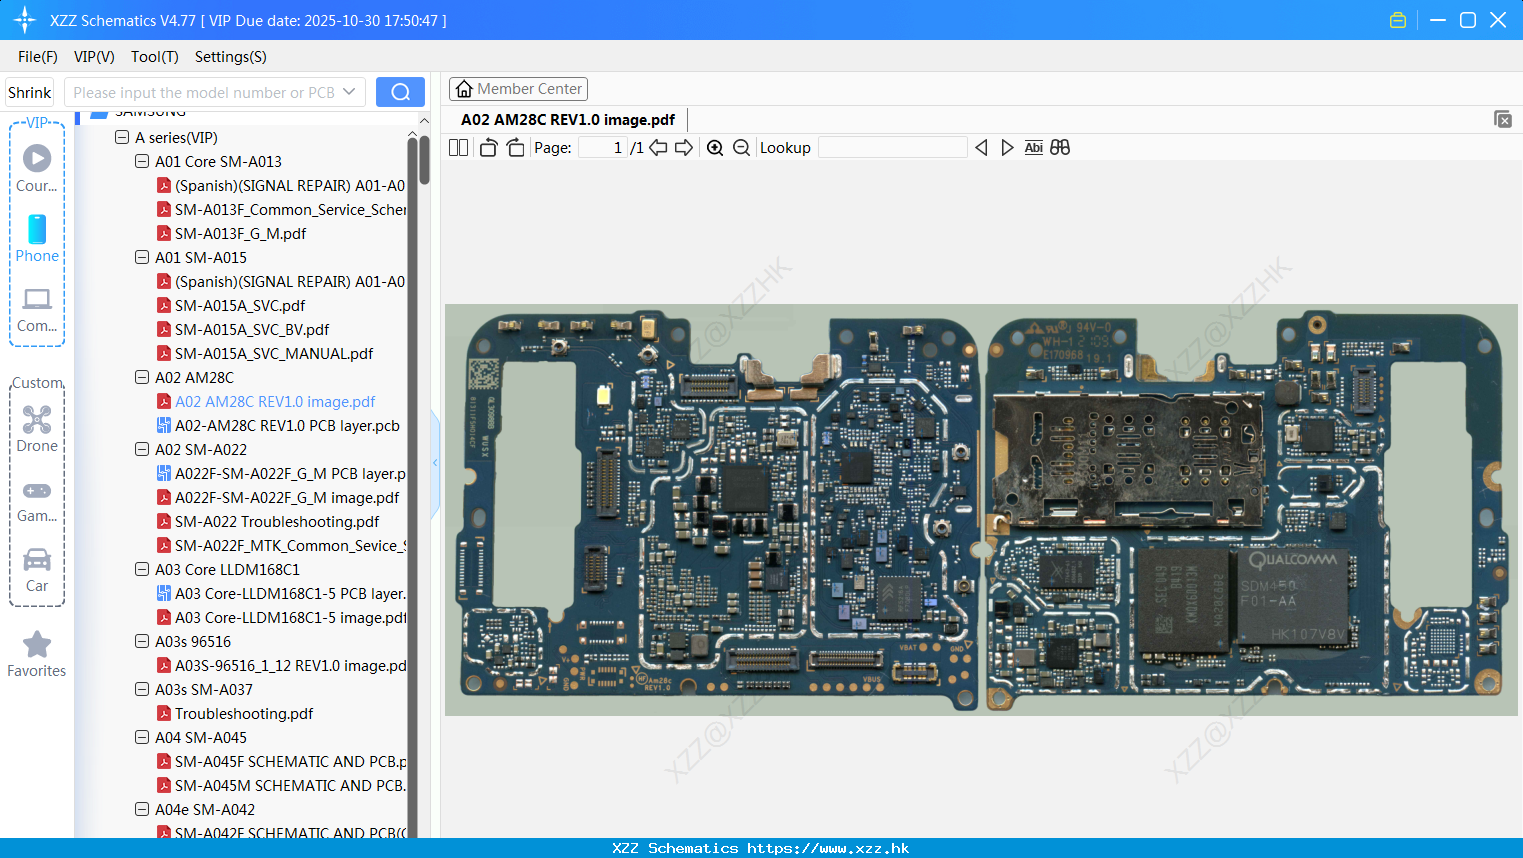The image size is (1523, 858).
Task: Open the Settings(S) menu
Action: coord(231,57)
